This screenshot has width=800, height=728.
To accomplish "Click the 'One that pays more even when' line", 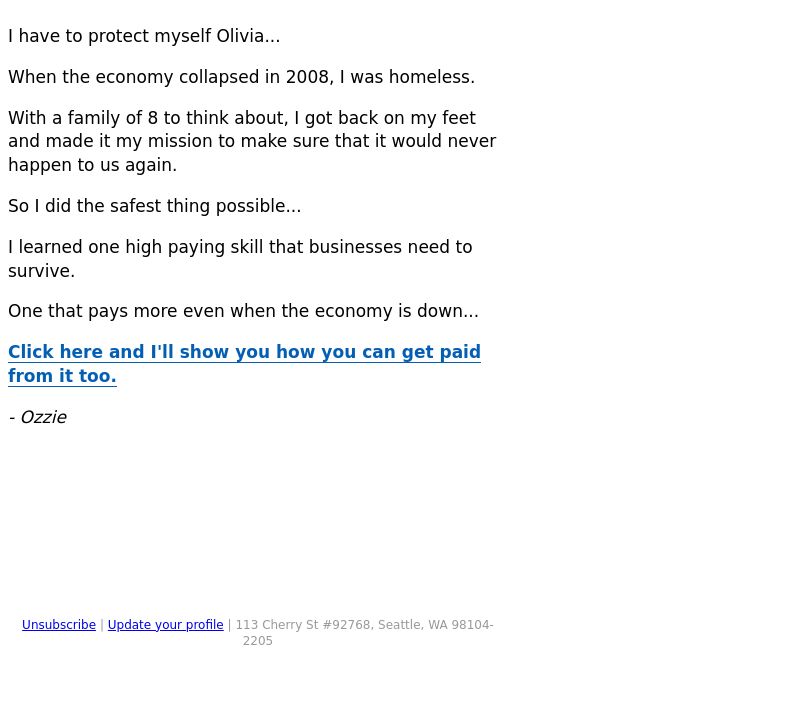I will tap(243, 311).
